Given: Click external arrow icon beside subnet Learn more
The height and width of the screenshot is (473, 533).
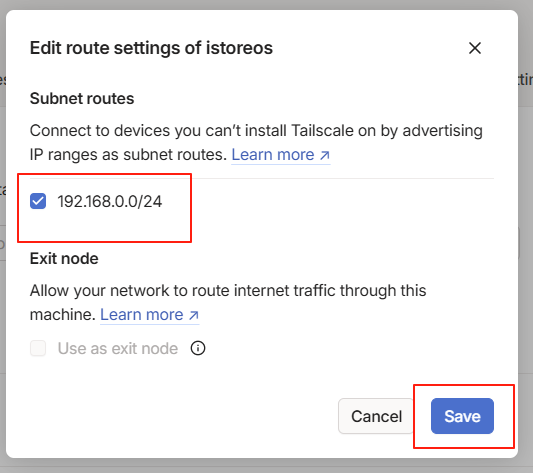Looking at the screenshot, I should (325, 155).
